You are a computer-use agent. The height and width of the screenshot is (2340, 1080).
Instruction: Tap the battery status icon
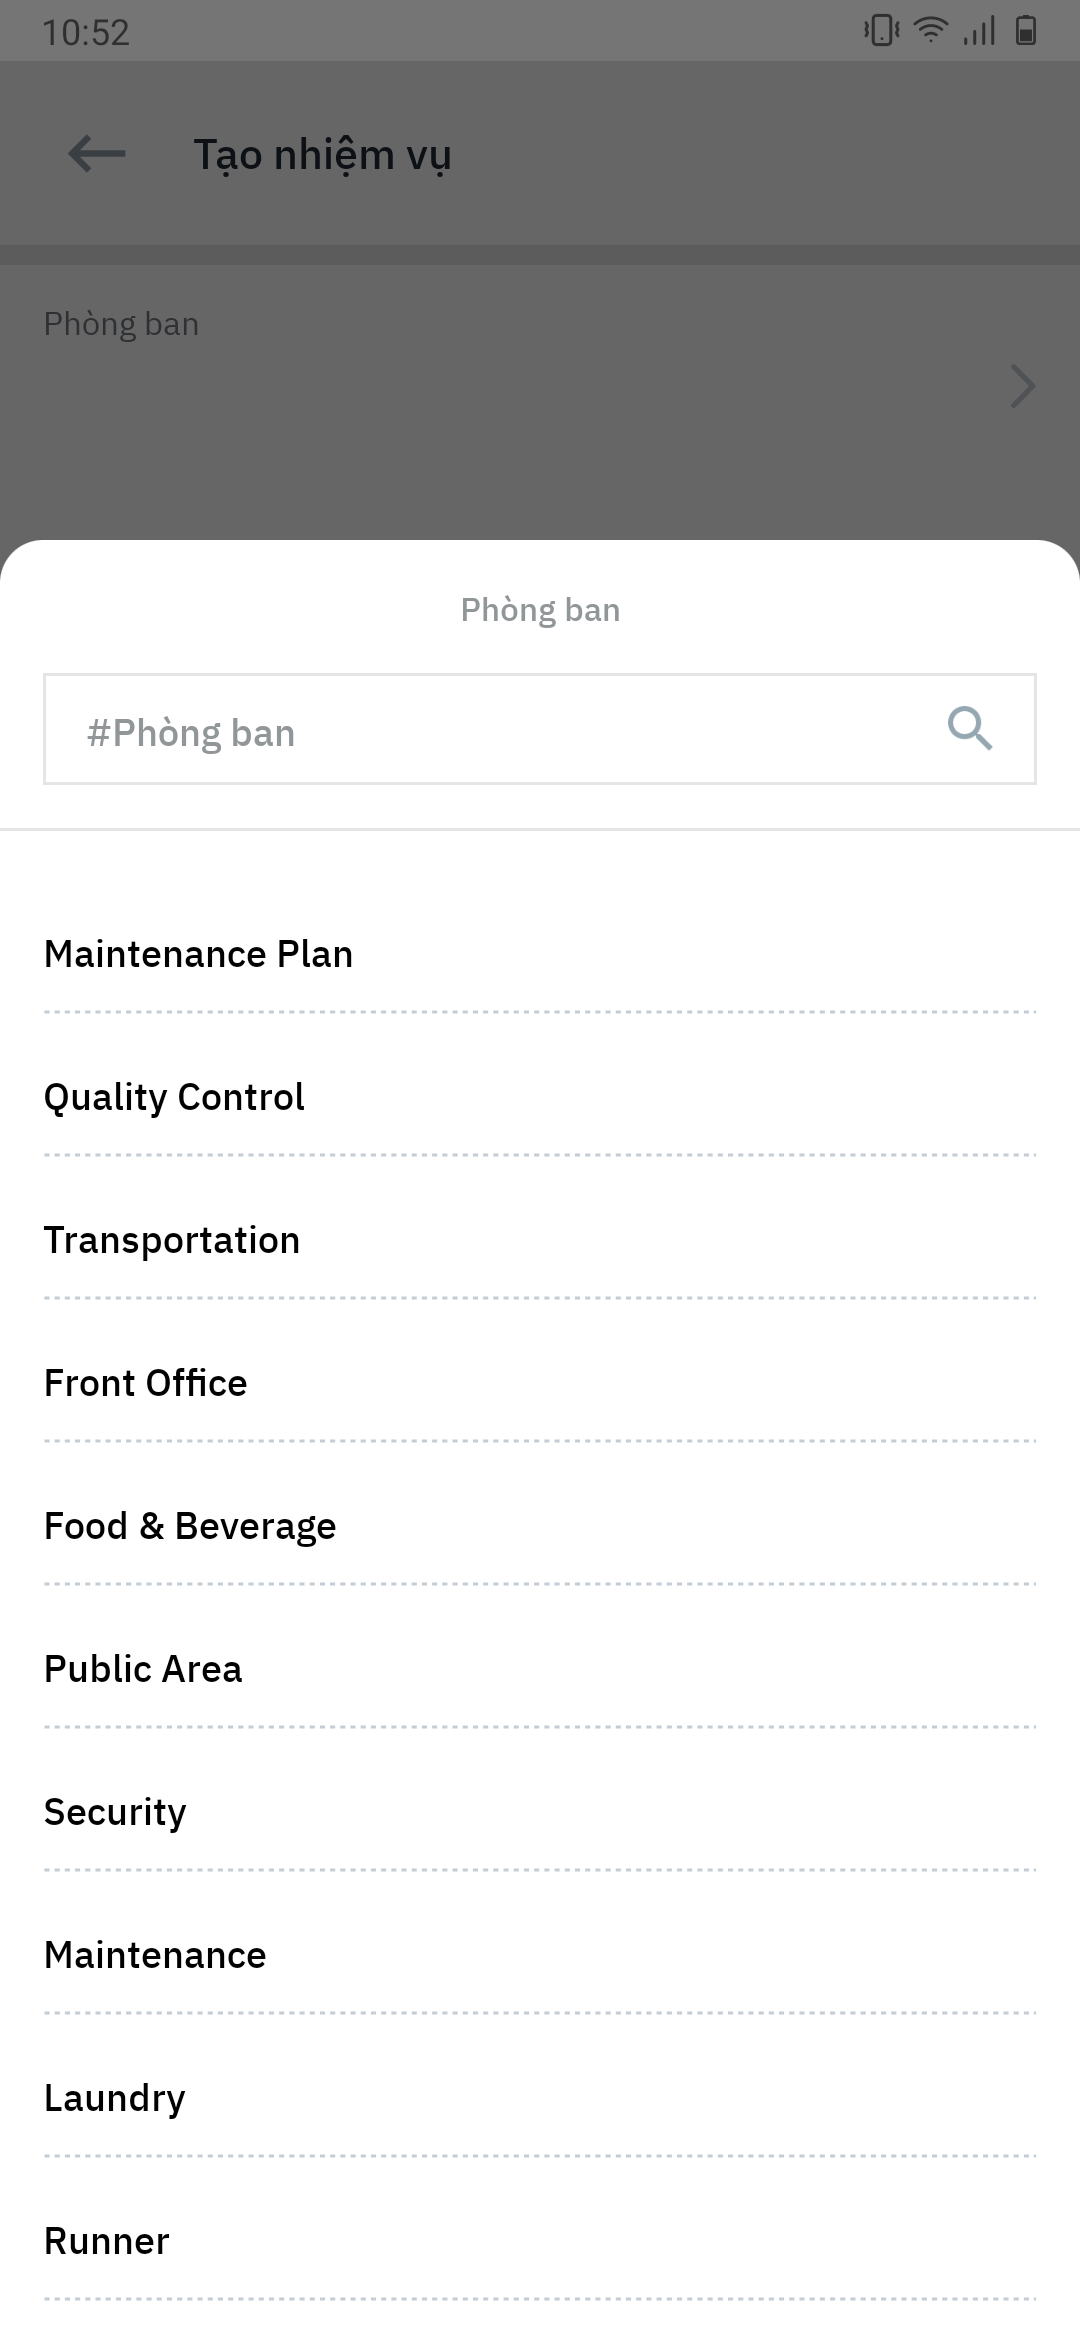[1026, 31]
